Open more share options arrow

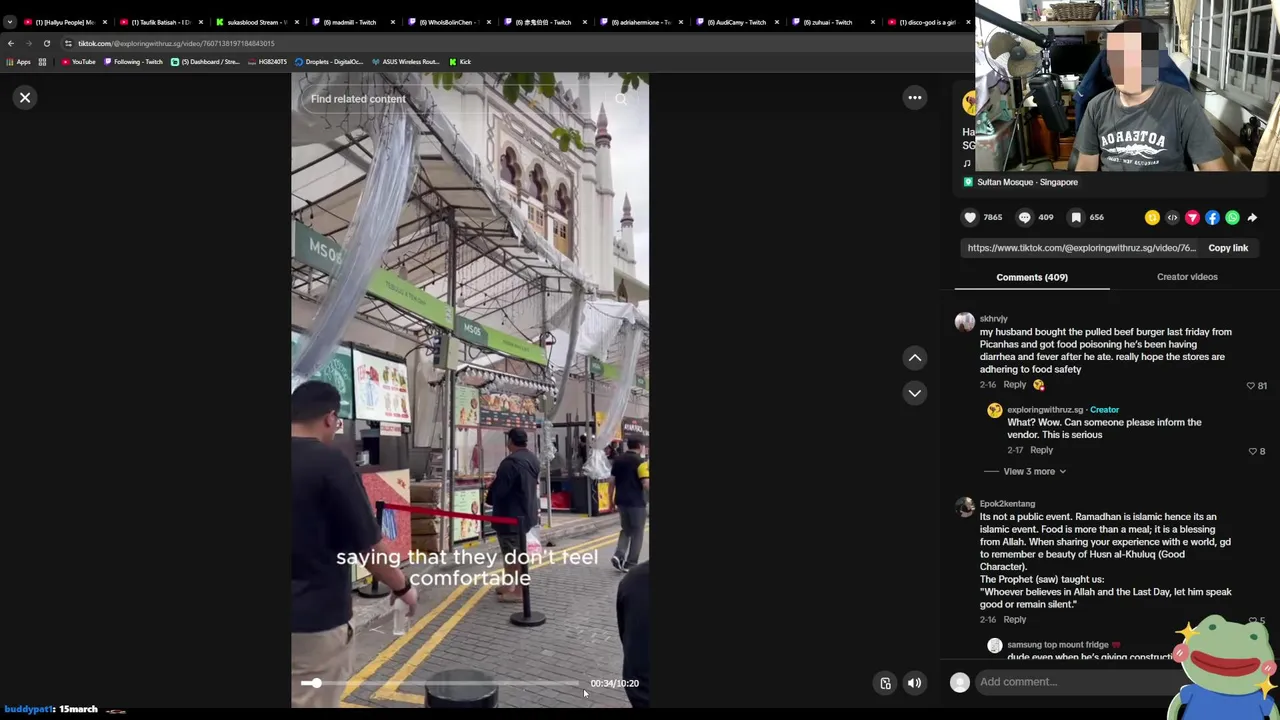coord(1252,217)
